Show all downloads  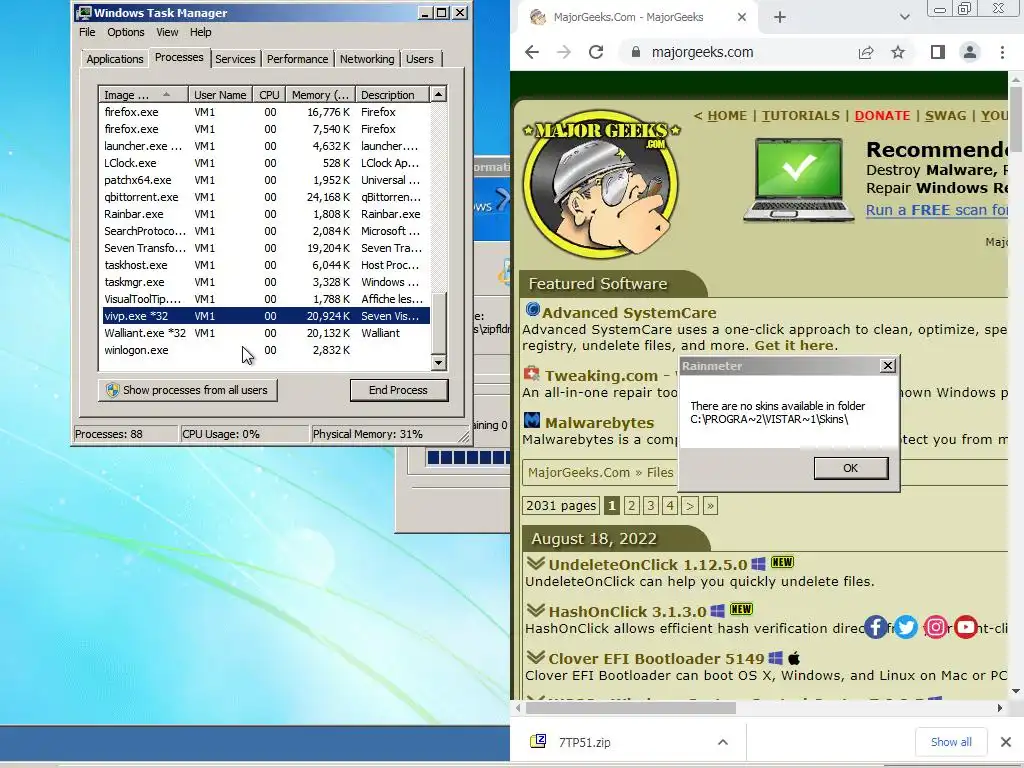(951, 742)
